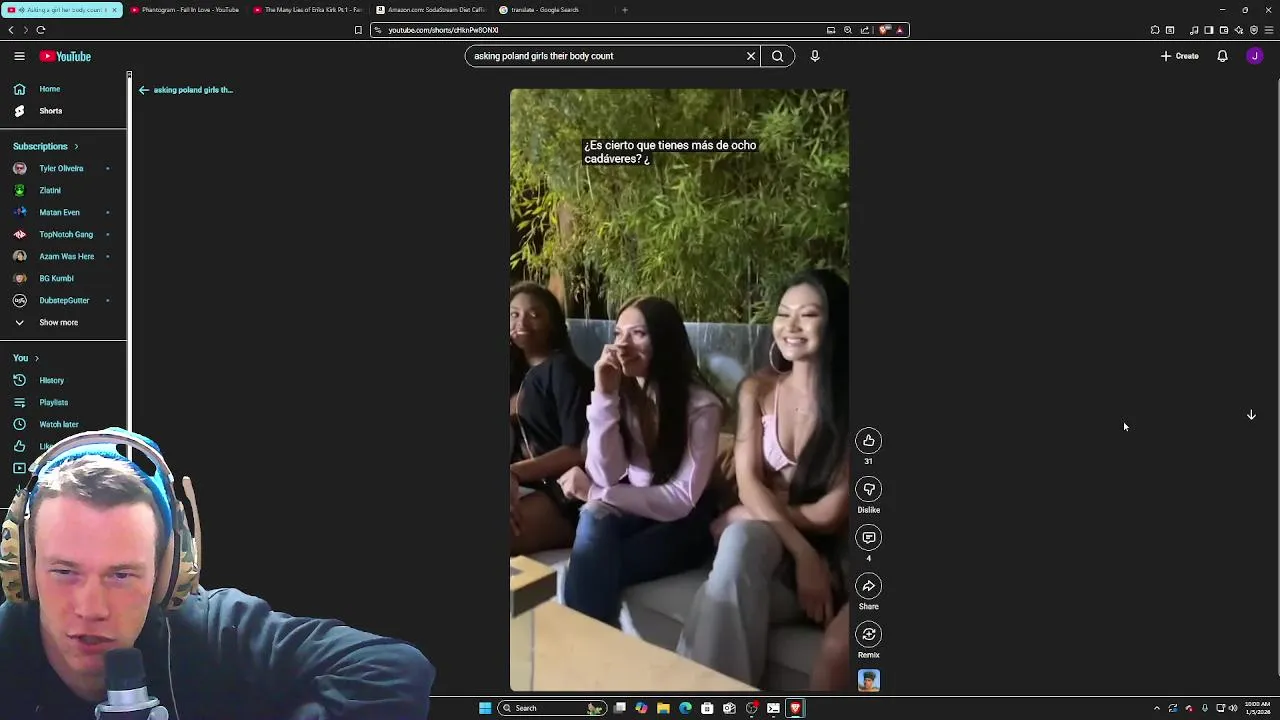Open the Short's comments panel

[868, 538]
